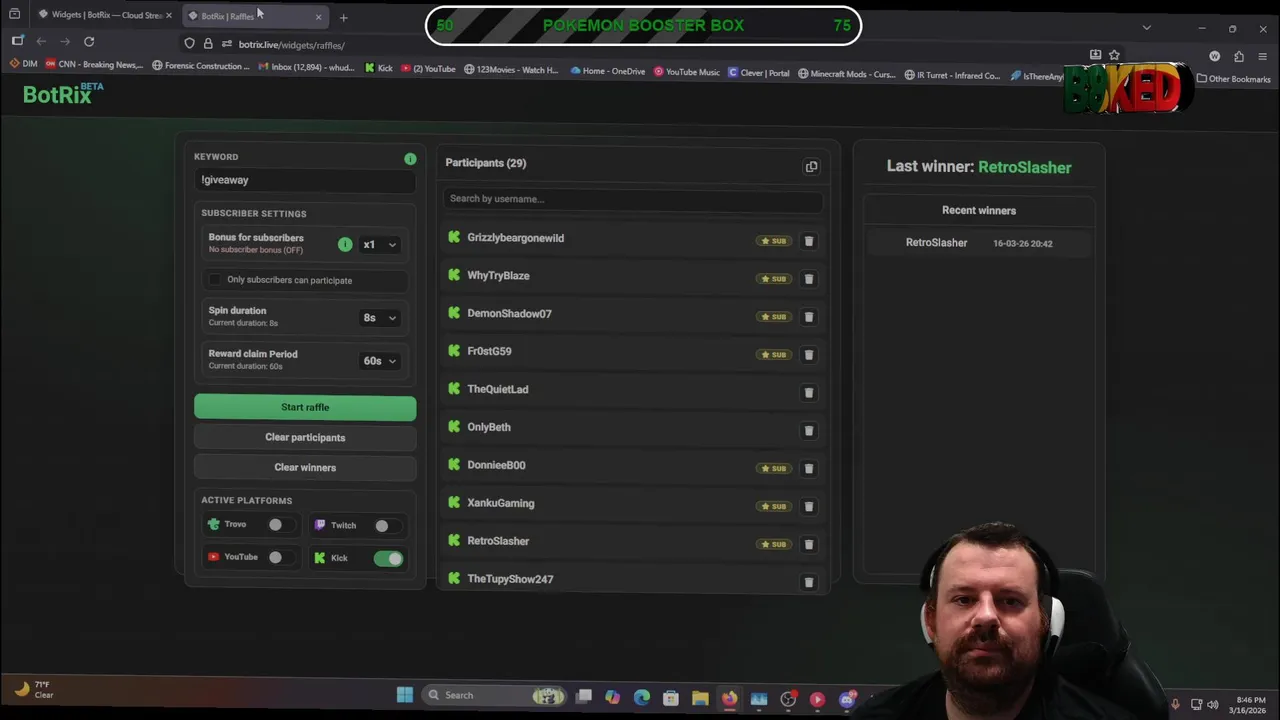Screen dimensions: 1280x720
Task: Open File Explorer from taskbar
Action: [x=700, y=698]
